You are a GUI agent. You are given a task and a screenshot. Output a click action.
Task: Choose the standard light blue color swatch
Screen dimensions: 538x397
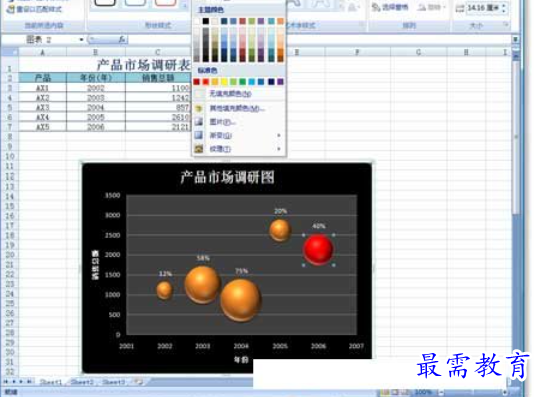coord(252,82)
